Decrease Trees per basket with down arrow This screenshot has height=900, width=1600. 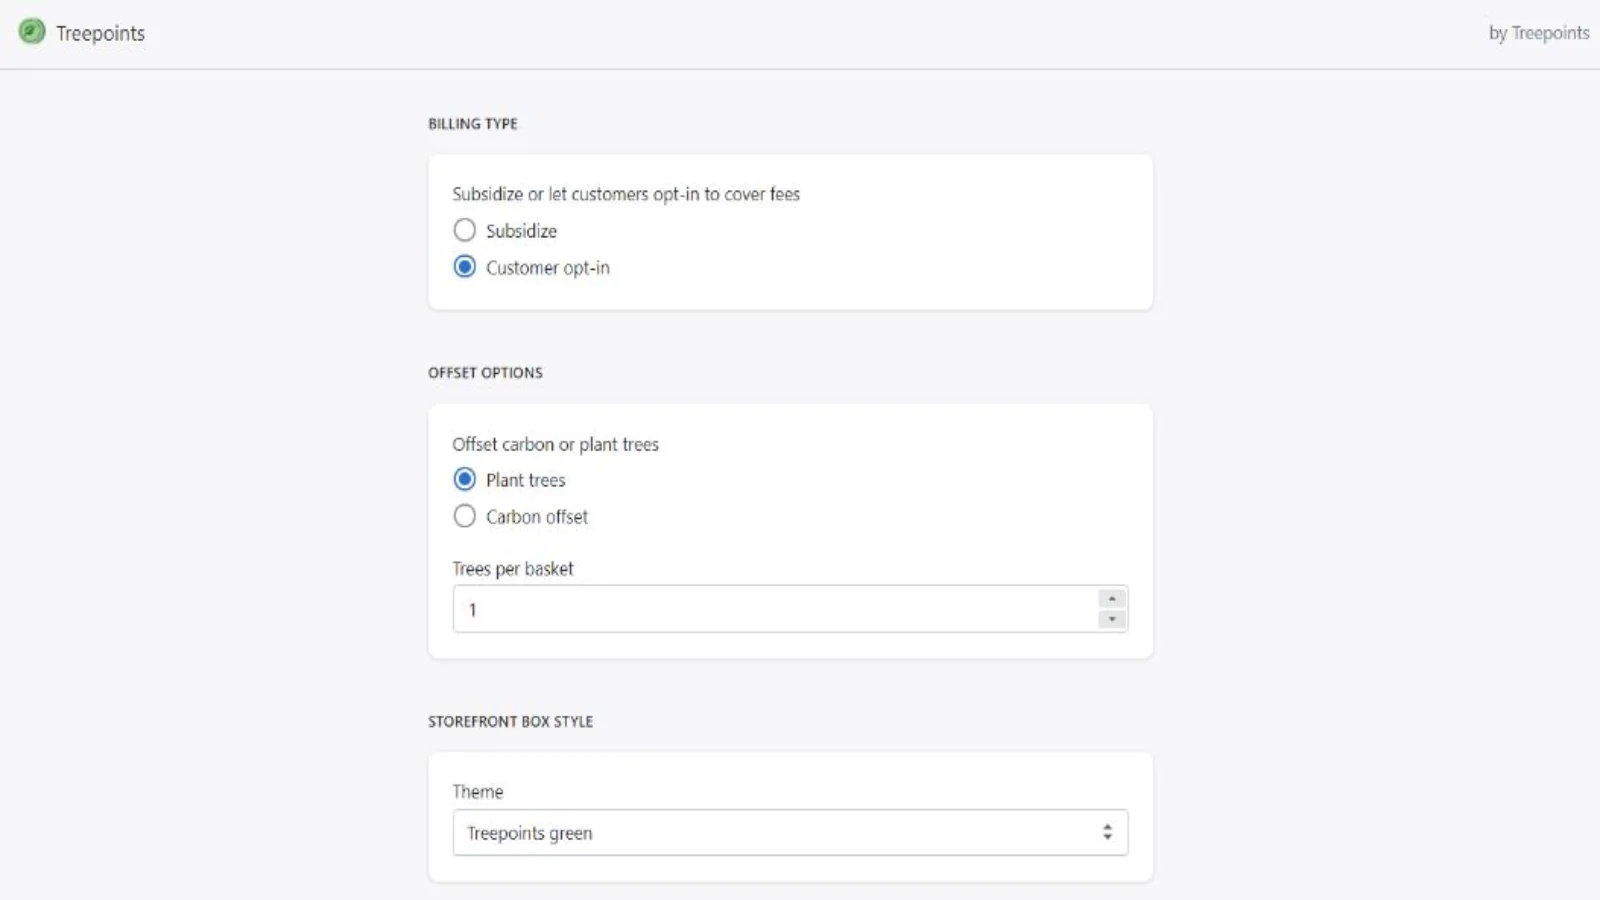(1112, 620)
